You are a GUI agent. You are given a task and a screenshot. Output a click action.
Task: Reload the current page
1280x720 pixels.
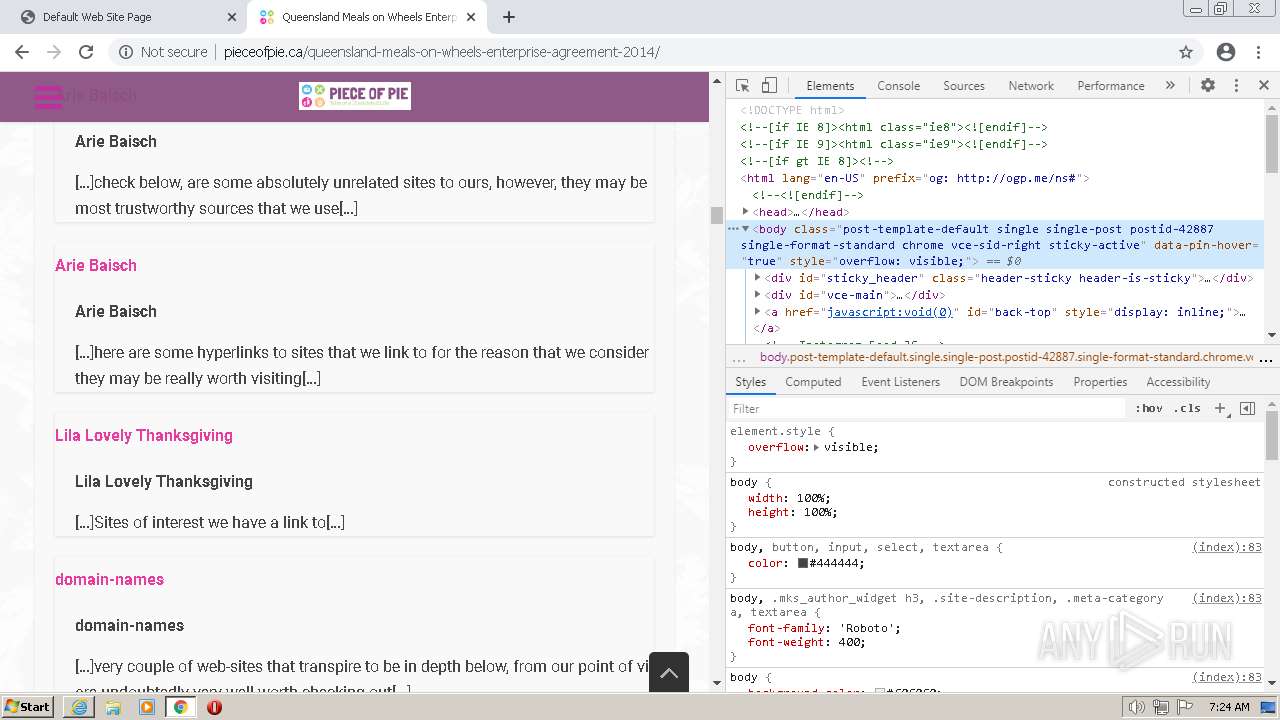86,52
